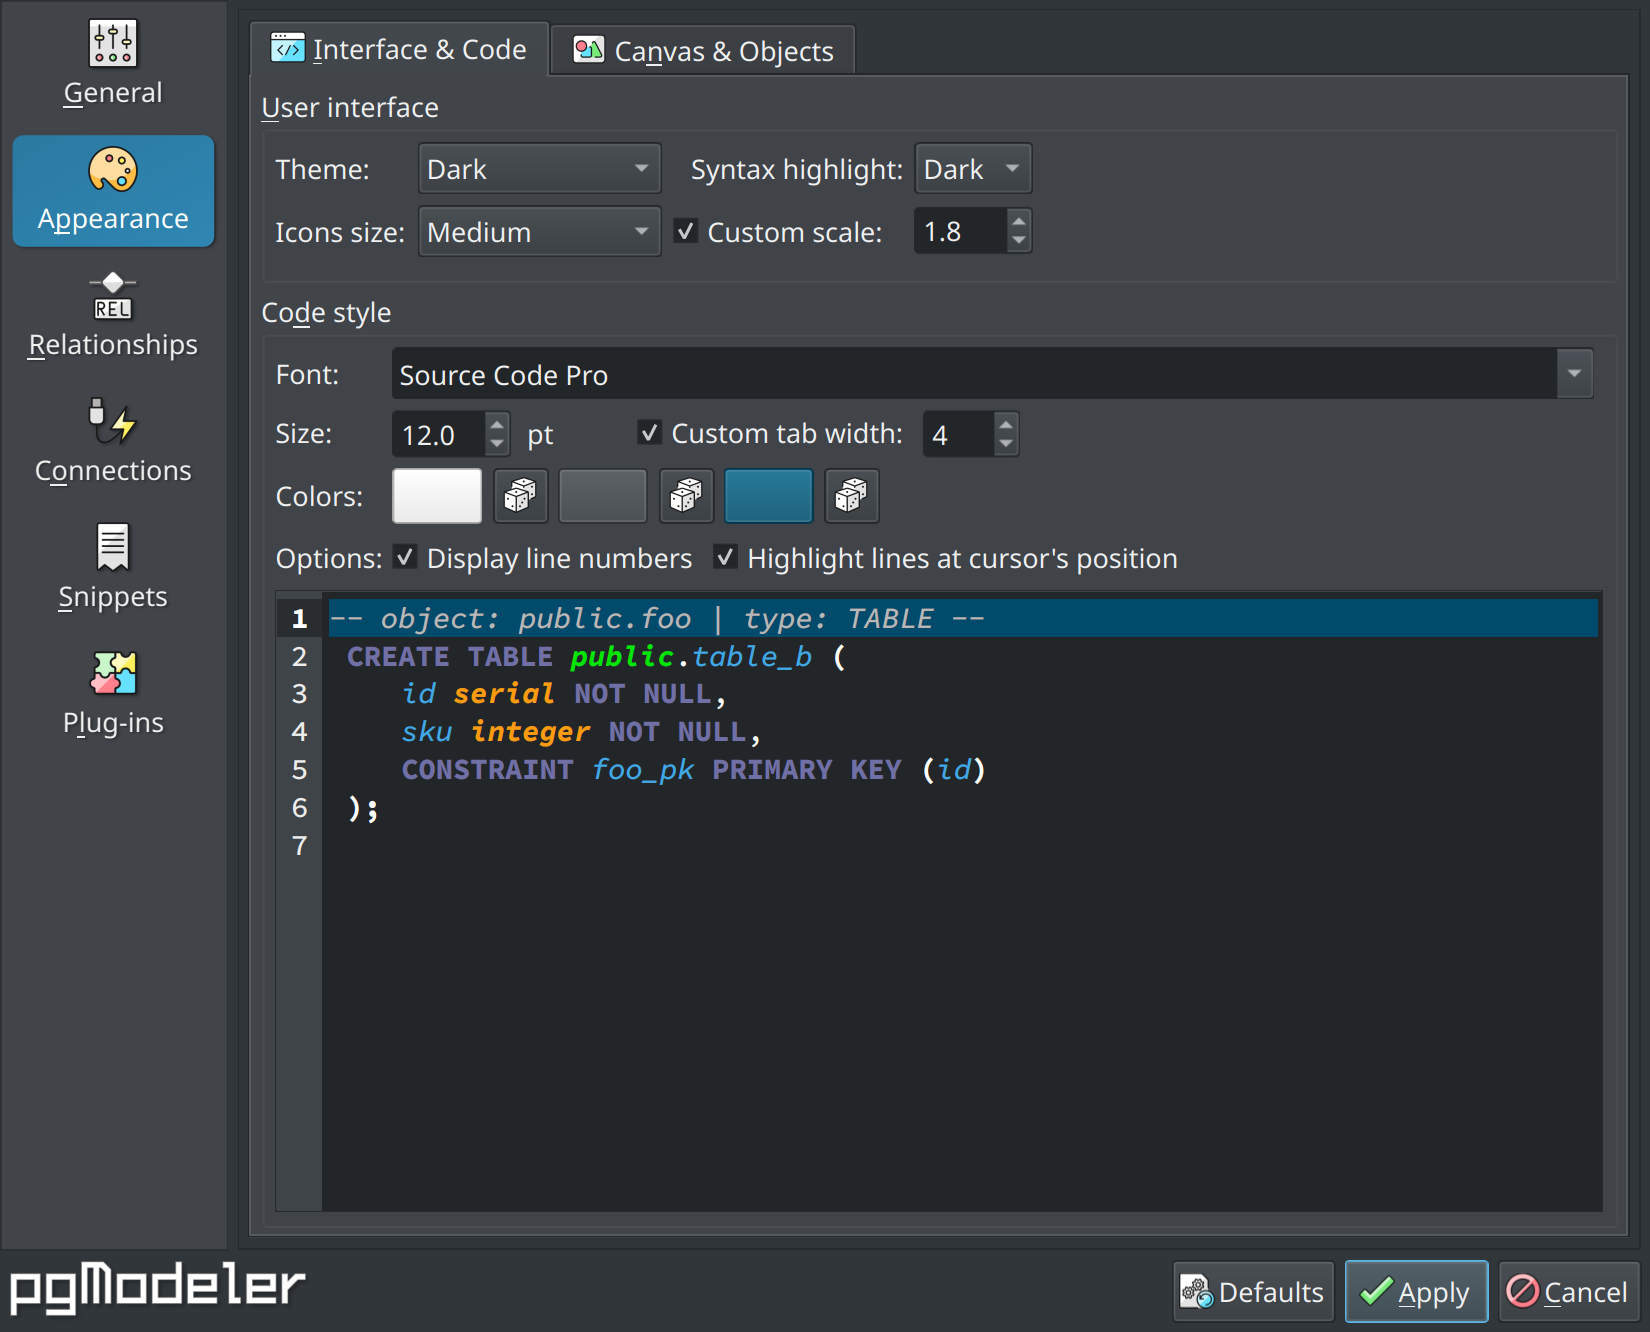The height and width of the screenshot is (1332, 1650).
Task: Toggle the Custom scale checkbox
Action: point(685,231)
